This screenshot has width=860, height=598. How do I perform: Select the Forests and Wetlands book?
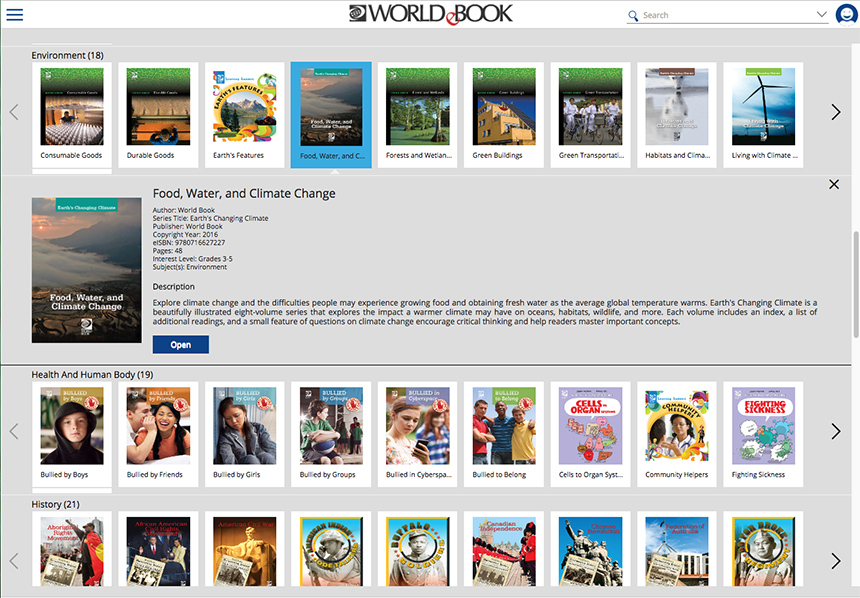point(418,115)
